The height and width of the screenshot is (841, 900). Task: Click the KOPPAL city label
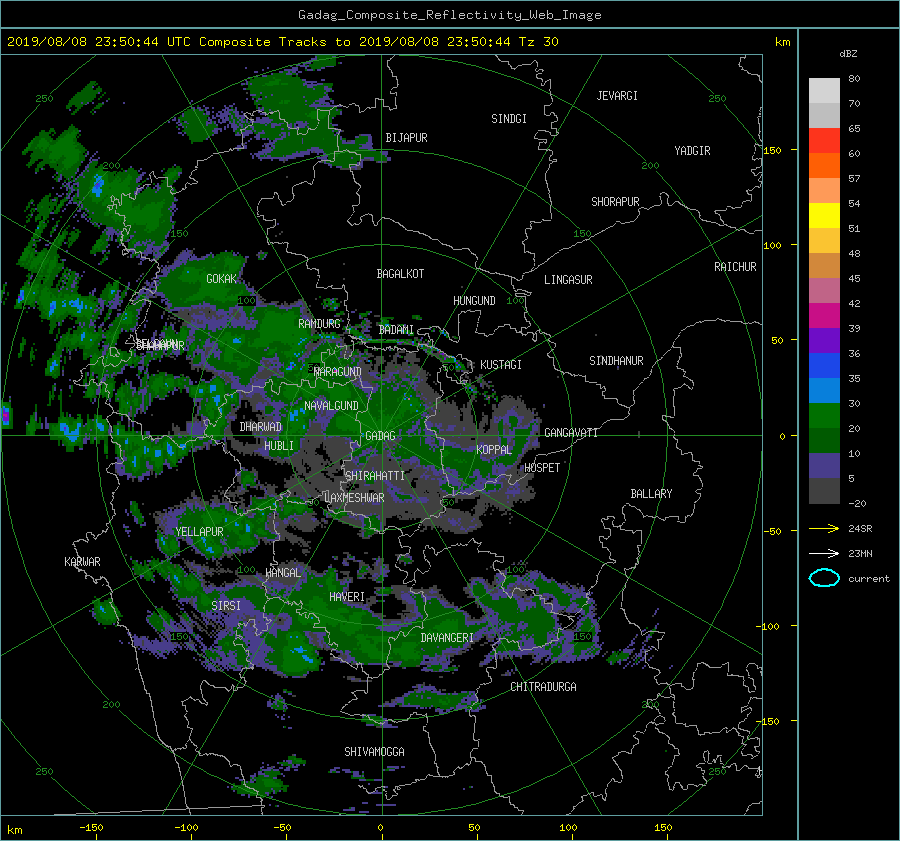click(494, 450)
